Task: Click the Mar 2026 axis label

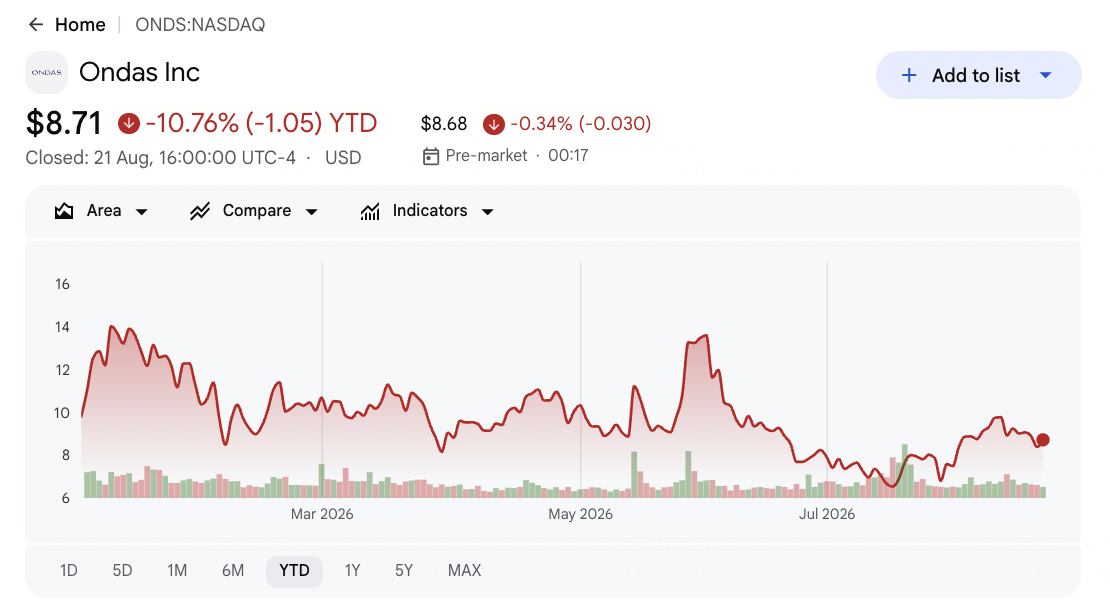Action: [322, 514]
